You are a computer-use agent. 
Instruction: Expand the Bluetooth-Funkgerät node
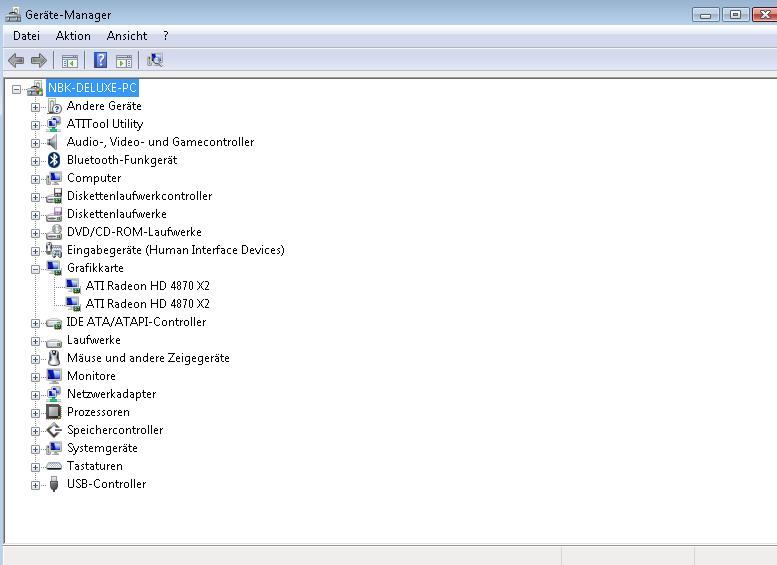coord(35,161)
